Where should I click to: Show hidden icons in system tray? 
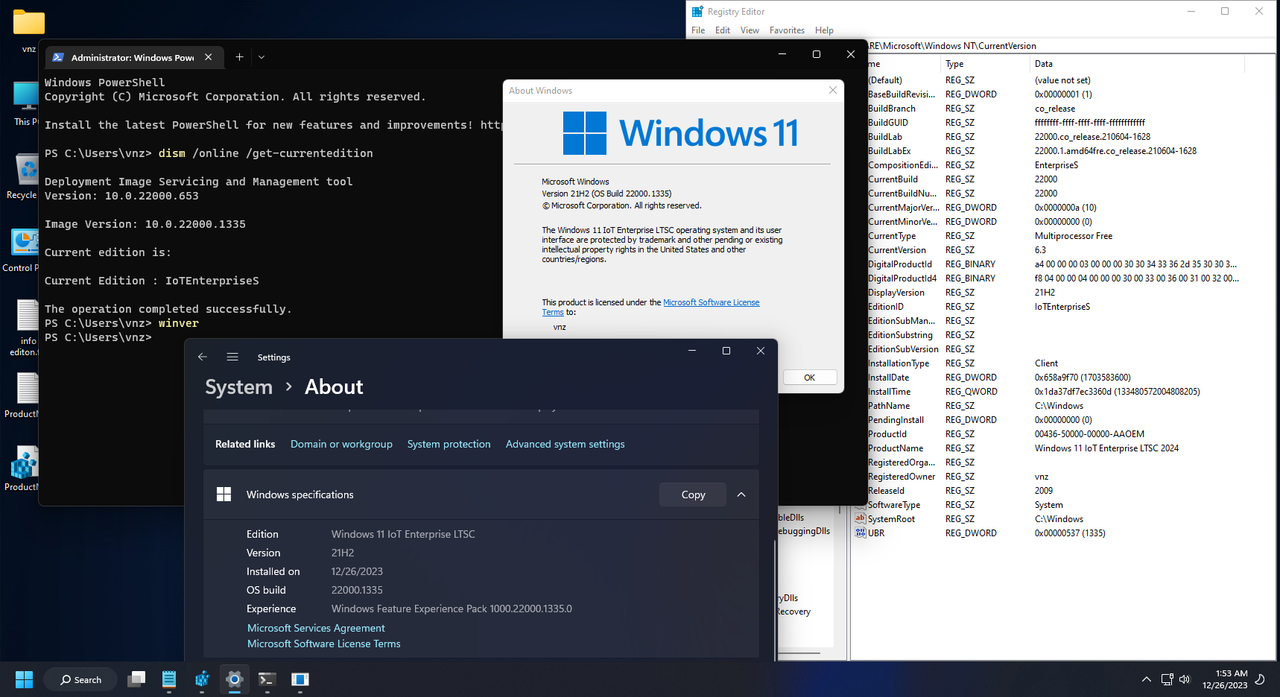point(1147,679)
